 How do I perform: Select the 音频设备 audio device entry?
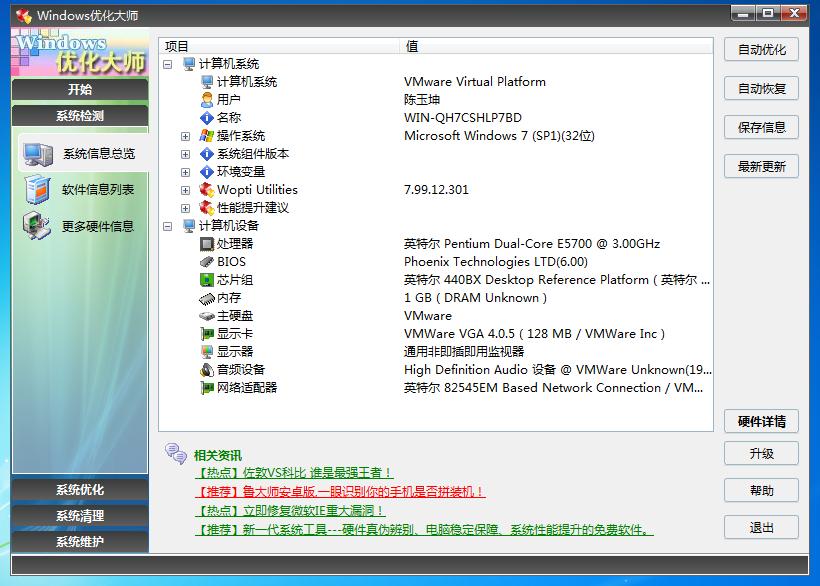point(238,369)
